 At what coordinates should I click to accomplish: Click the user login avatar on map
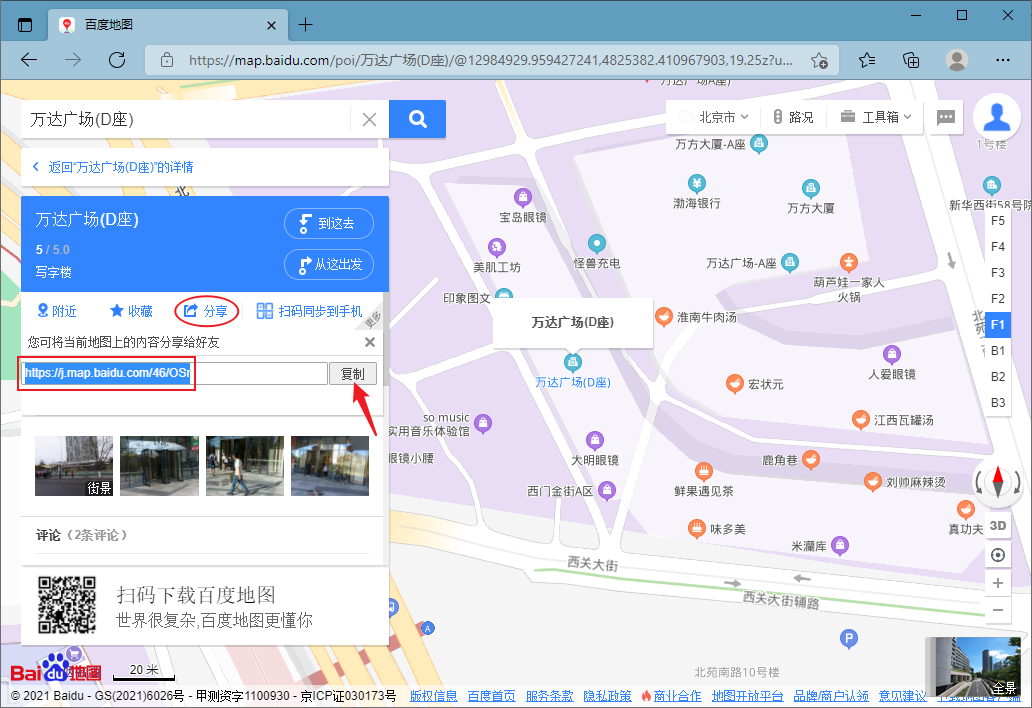click(996, 117)
